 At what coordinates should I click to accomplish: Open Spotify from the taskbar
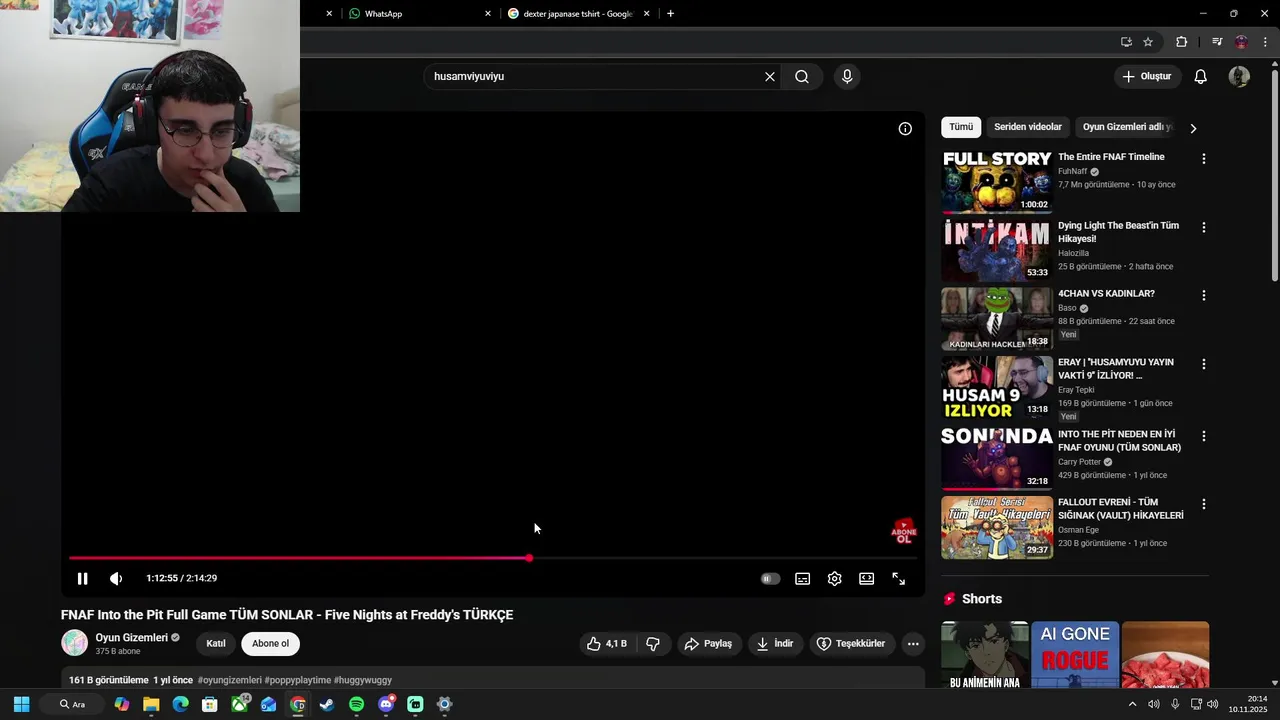click(357, 704)
